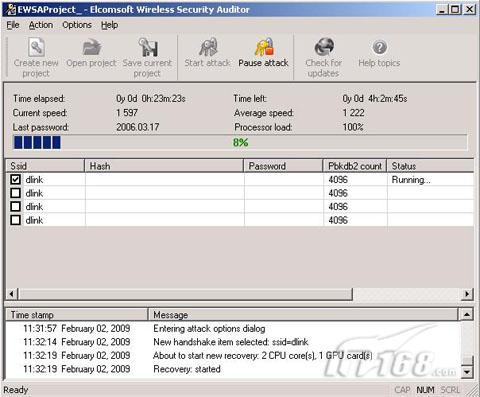Uncheck the first dlink row with Running status
This screenshot has width=480, height=397.
pos(15,180)
